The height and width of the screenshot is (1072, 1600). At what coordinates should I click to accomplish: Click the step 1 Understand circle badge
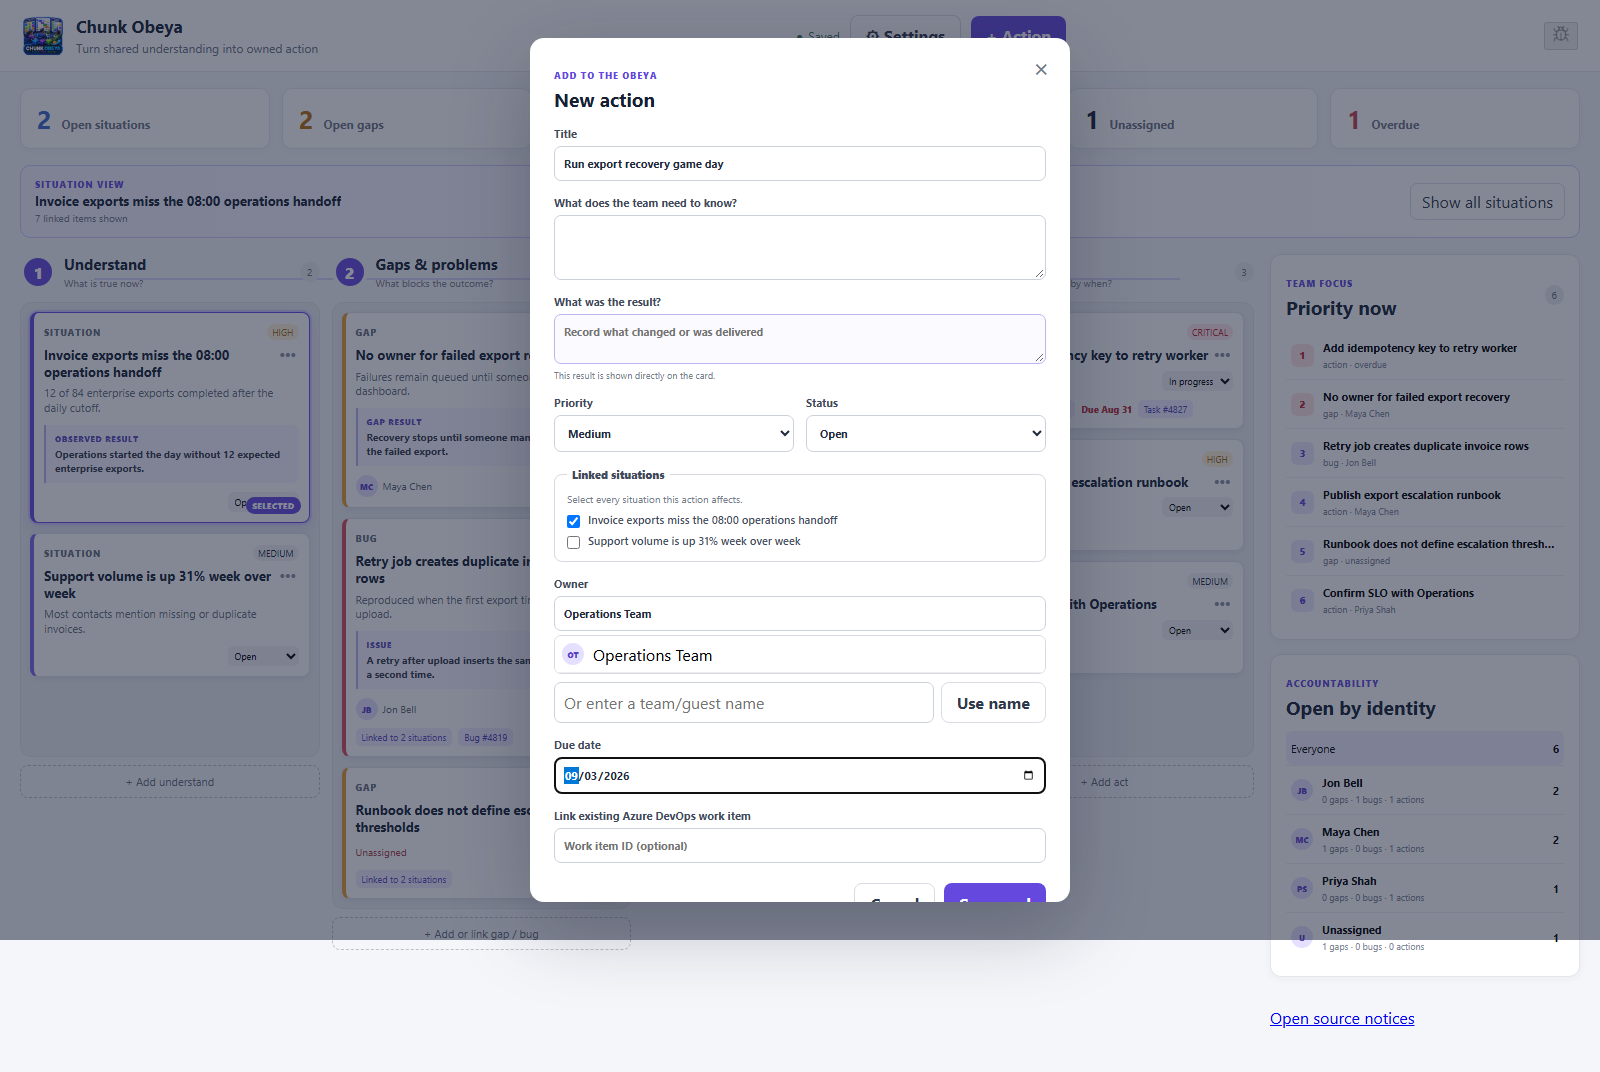(x=38, y=272)
